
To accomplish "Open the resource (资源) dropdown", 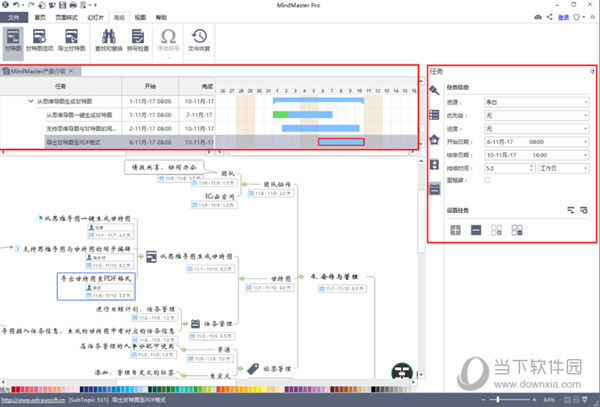I will 536,102.
